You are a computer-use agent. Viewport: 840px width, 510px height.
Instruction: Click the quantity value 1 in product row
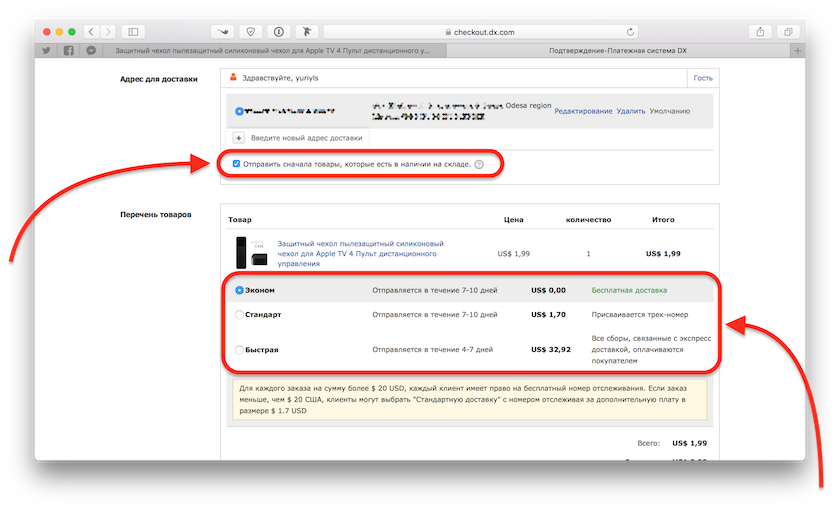pyautogui.click(x=588, y=254)
